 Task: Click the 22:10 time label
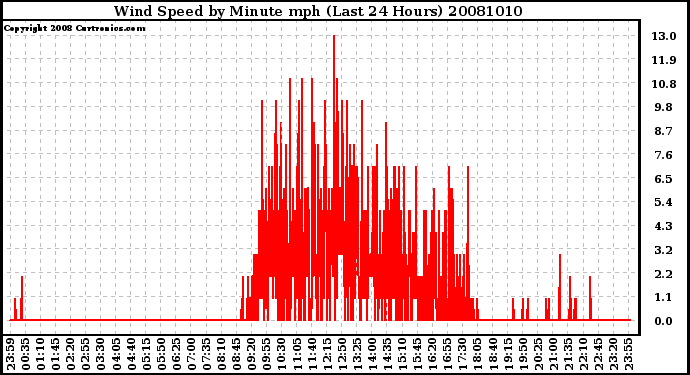pyautogui.click(x=583, y=355)
